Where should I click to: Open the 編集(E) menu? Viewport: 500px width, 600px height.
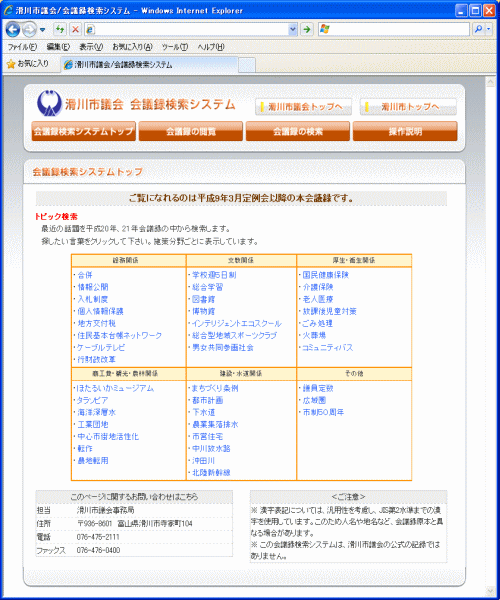point(58,47)
